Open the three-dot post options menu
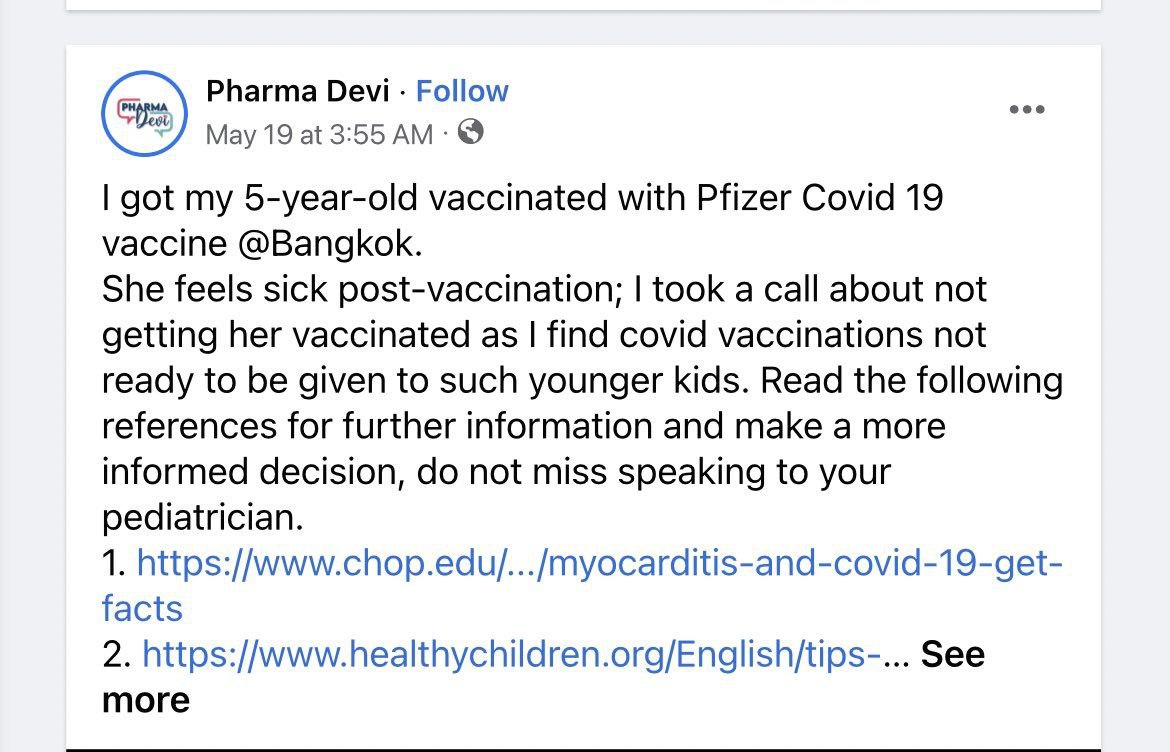1170x752 pixels. [1027, 110]
